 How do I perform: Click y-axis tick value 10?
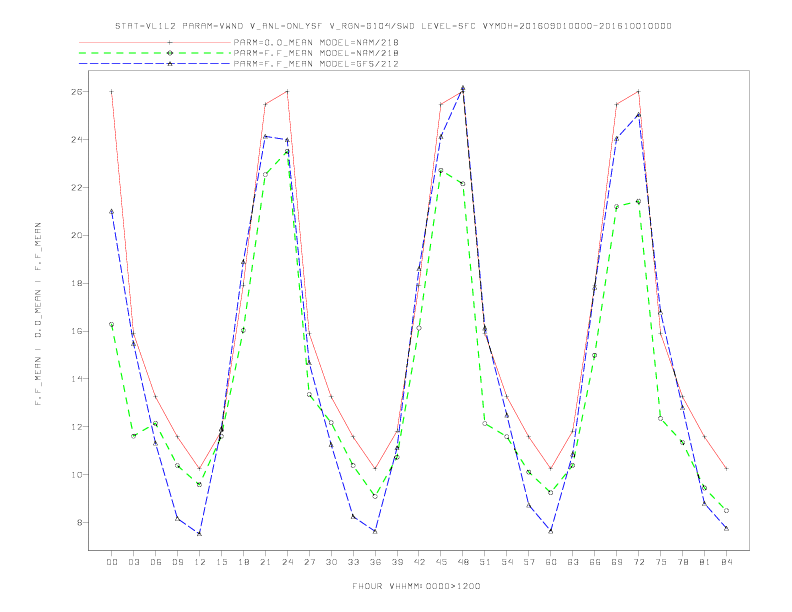76,475
